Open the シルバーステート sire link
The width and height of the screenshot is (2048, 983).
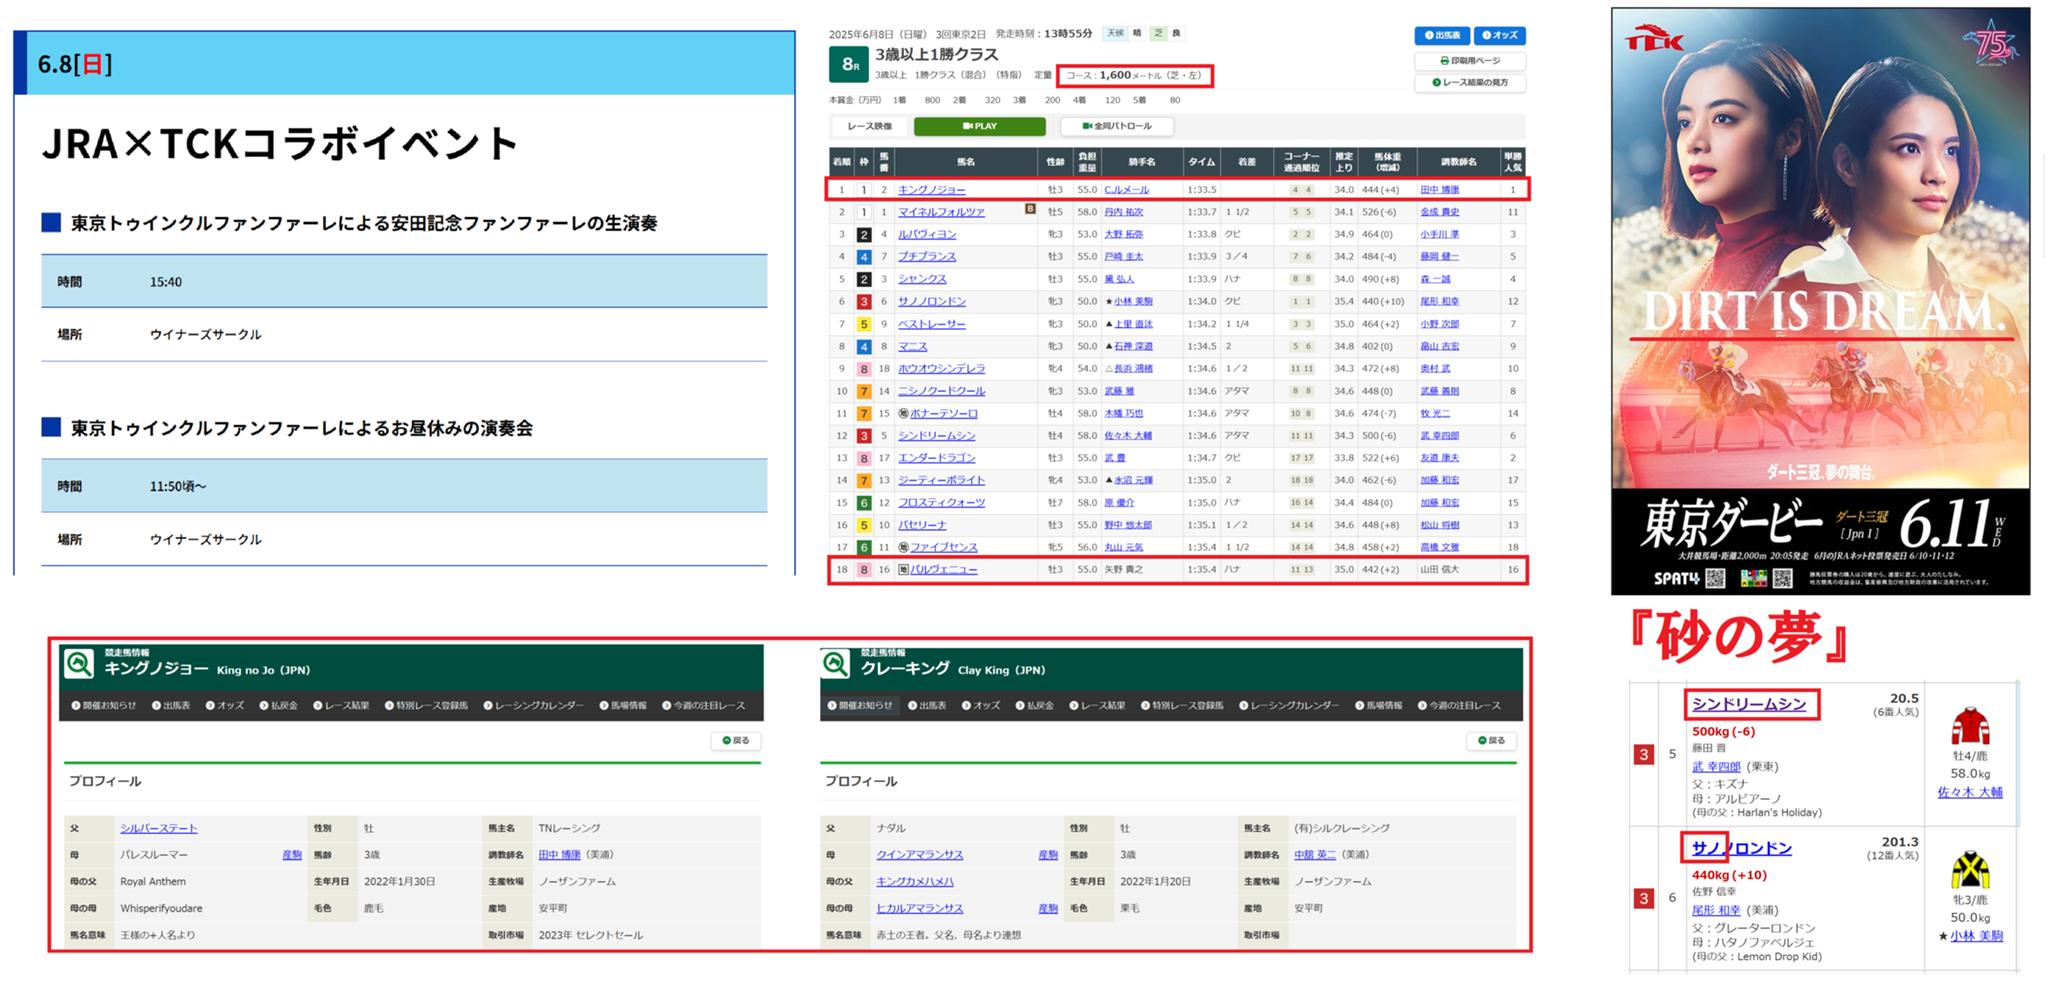[x=158, y=828]
